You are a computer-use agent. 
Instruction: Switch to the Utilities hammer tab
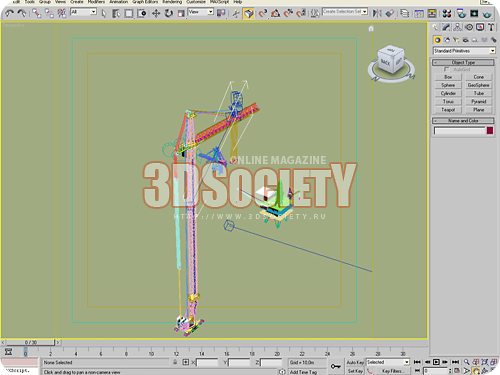pos(491,27)
